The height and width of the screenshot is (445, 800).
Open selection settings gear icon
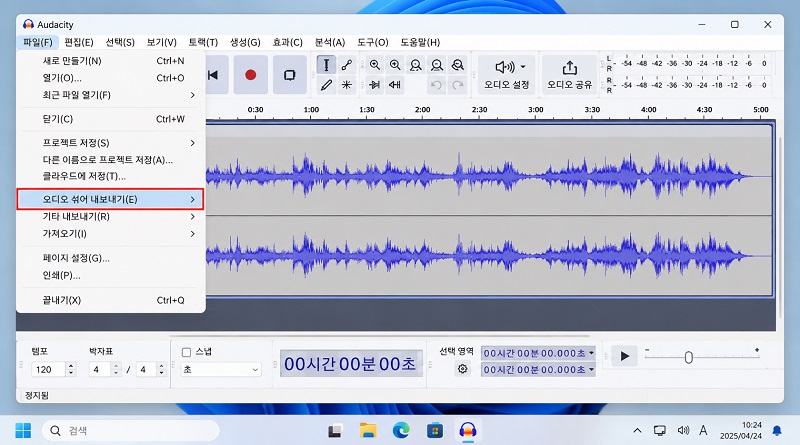pyautogui.click(x=462, y=368)
